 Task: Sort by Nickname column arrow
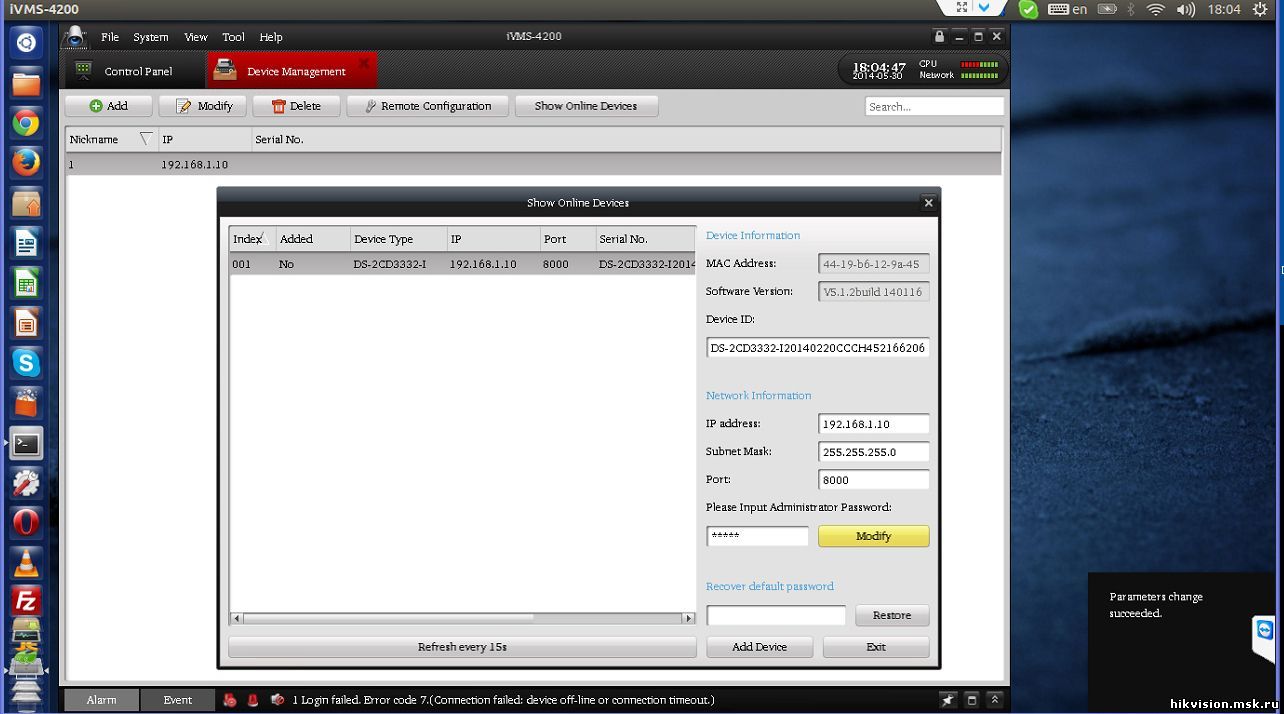[146, 139]
